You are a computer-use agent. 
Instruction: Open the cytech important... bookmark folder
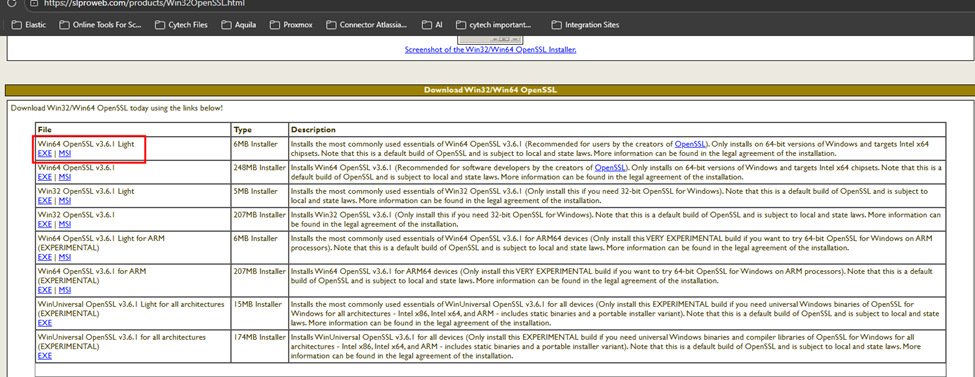494,25
